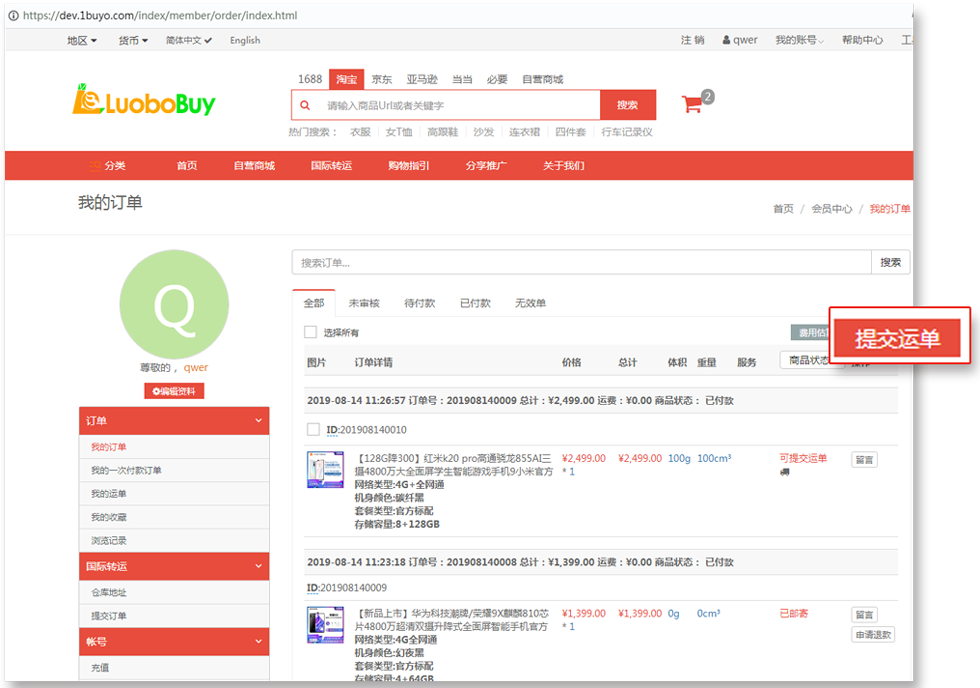The height and width of the screenshot is (688, 980).
Task: Select the 亚马逊 search source tab
Action: click(x=422, y=79)
